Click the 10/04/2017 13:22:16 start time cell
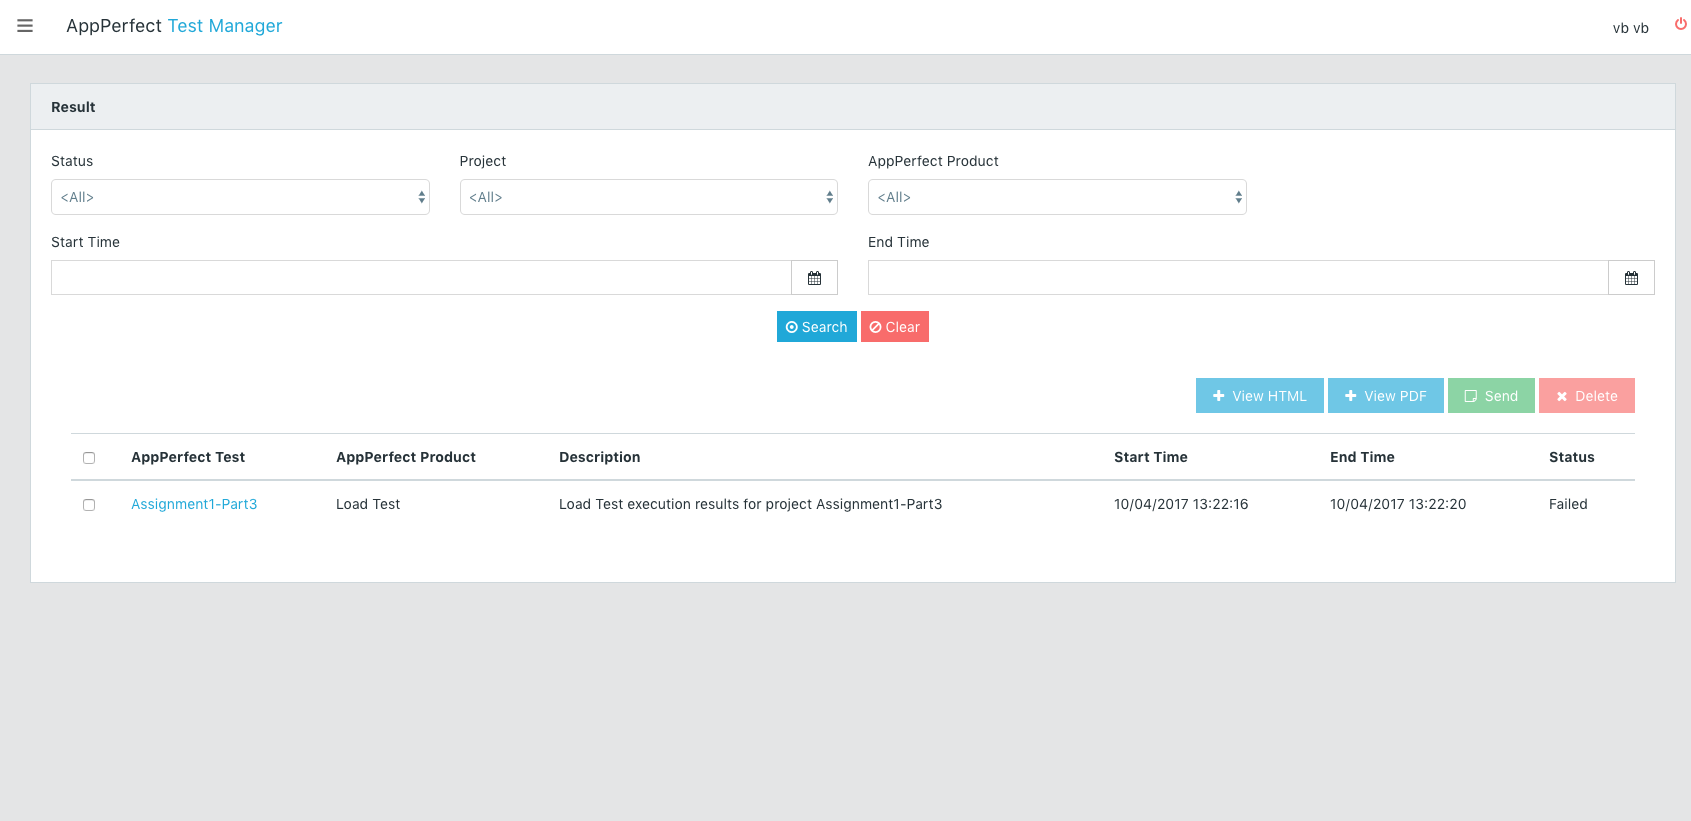The height and width of the screenshot is (821, 1691). click(1181, 504)
